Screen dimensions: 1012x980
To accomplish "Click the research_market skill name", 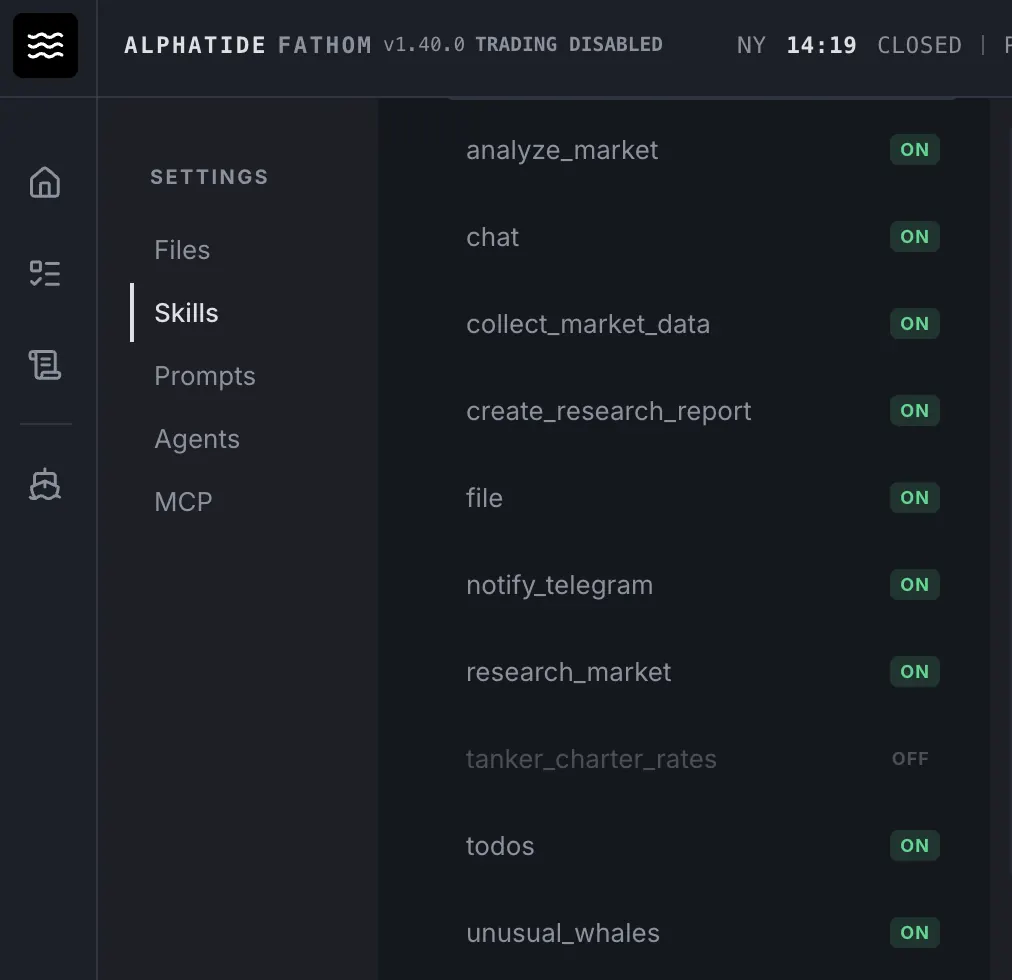I will click(x=568, y=672).
